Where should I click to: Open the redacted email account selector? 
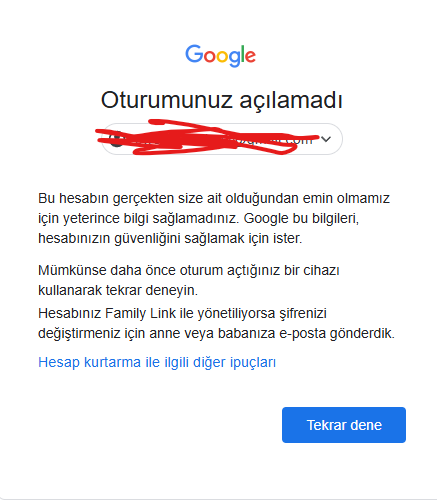222,139
